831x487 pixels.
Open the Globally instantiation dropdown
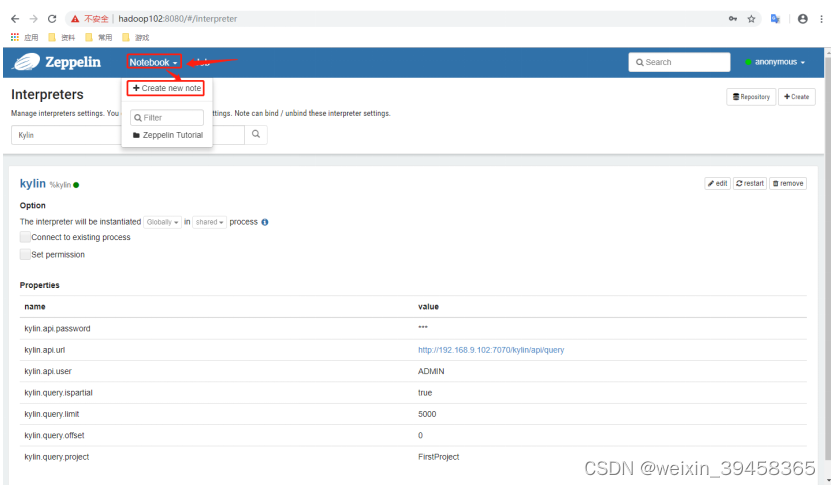[x=162, y=222]
